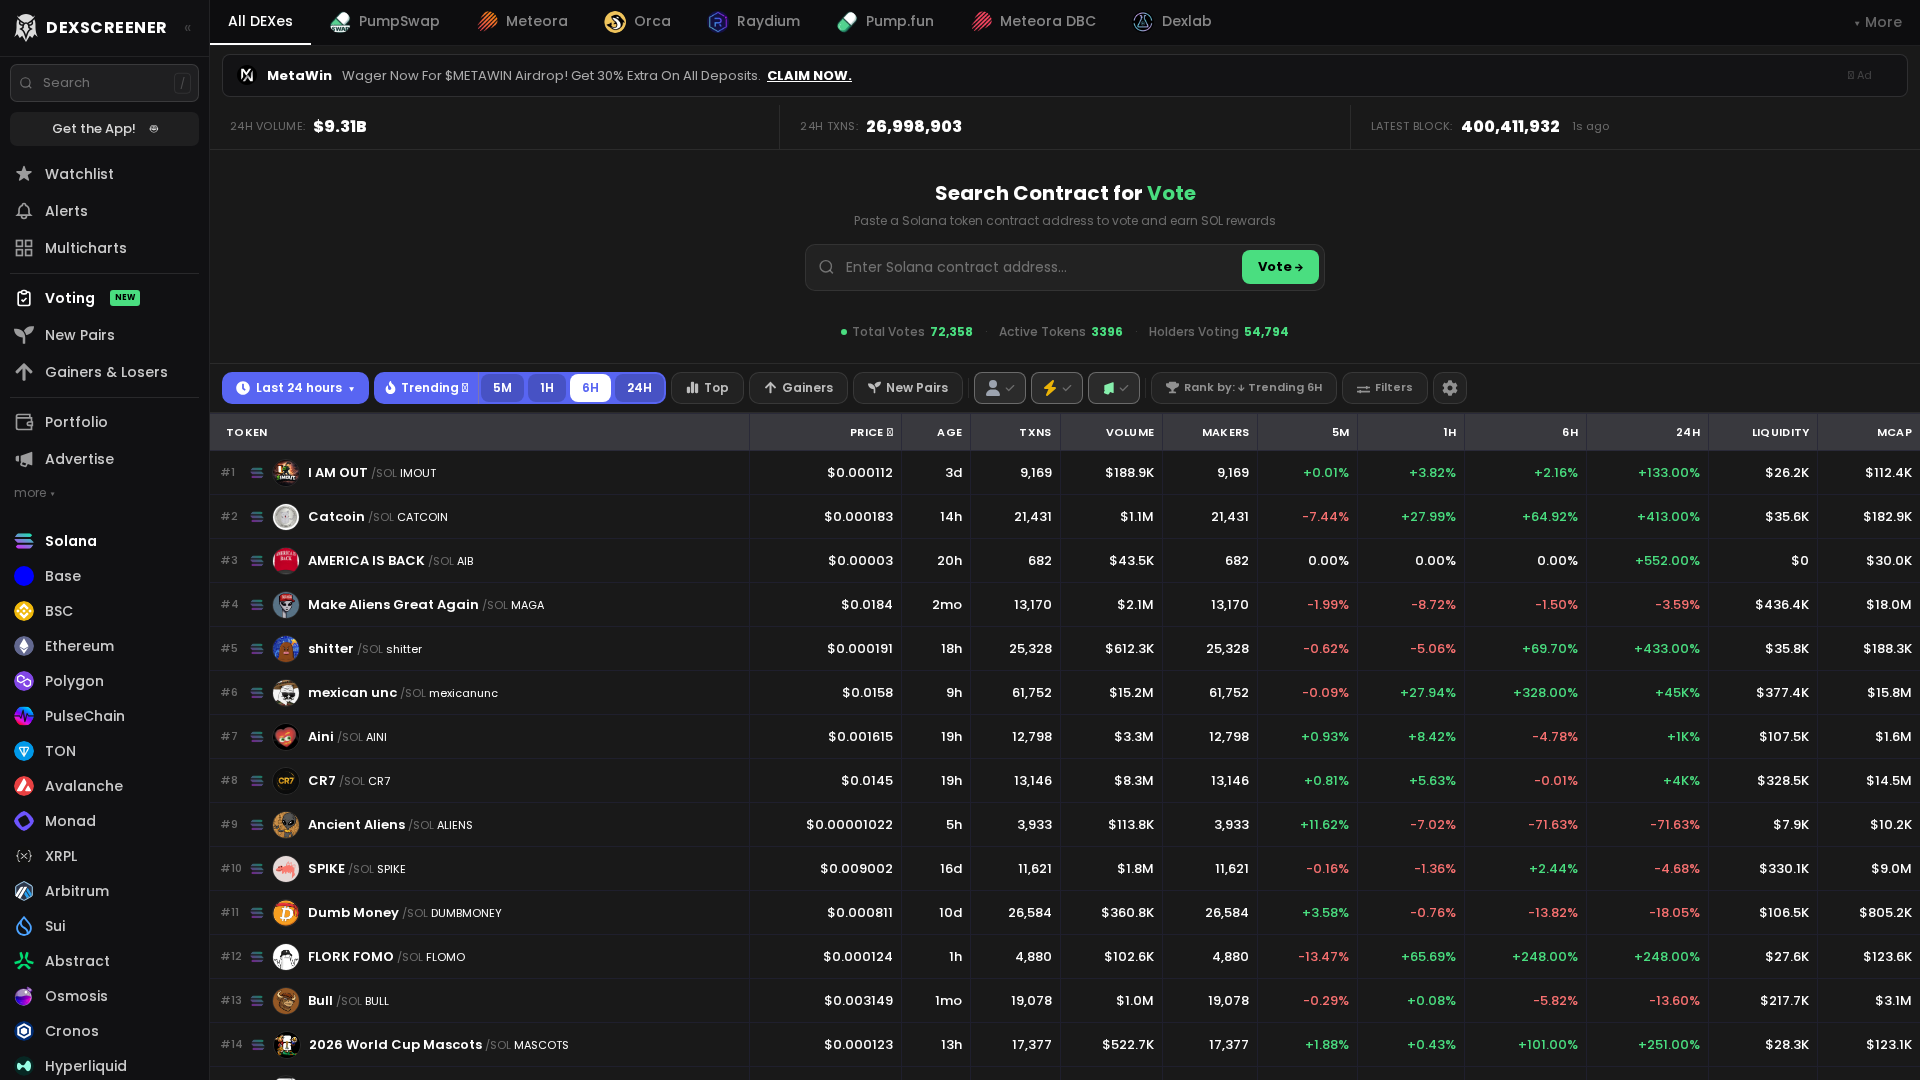Collapse the sidebar with double chevron
The width and height of the screenshot is (1920, 1080).
[187, 28]
